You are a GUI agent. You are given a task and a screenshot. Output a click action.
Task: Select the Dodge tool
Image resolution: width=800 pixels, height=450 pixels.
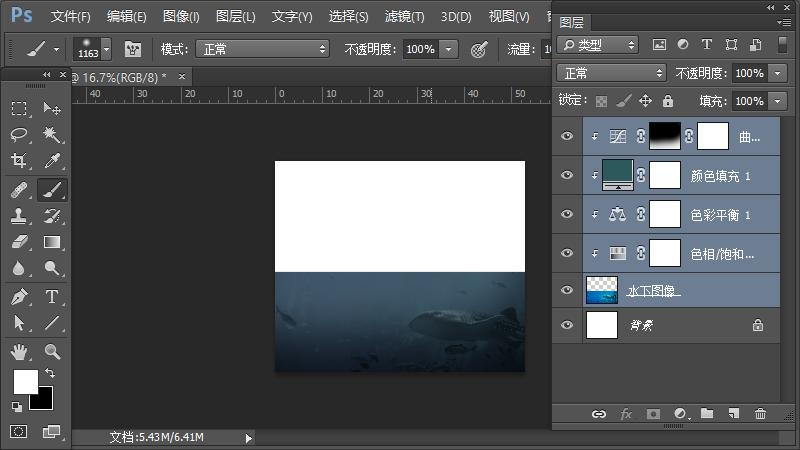coord(52,268)
